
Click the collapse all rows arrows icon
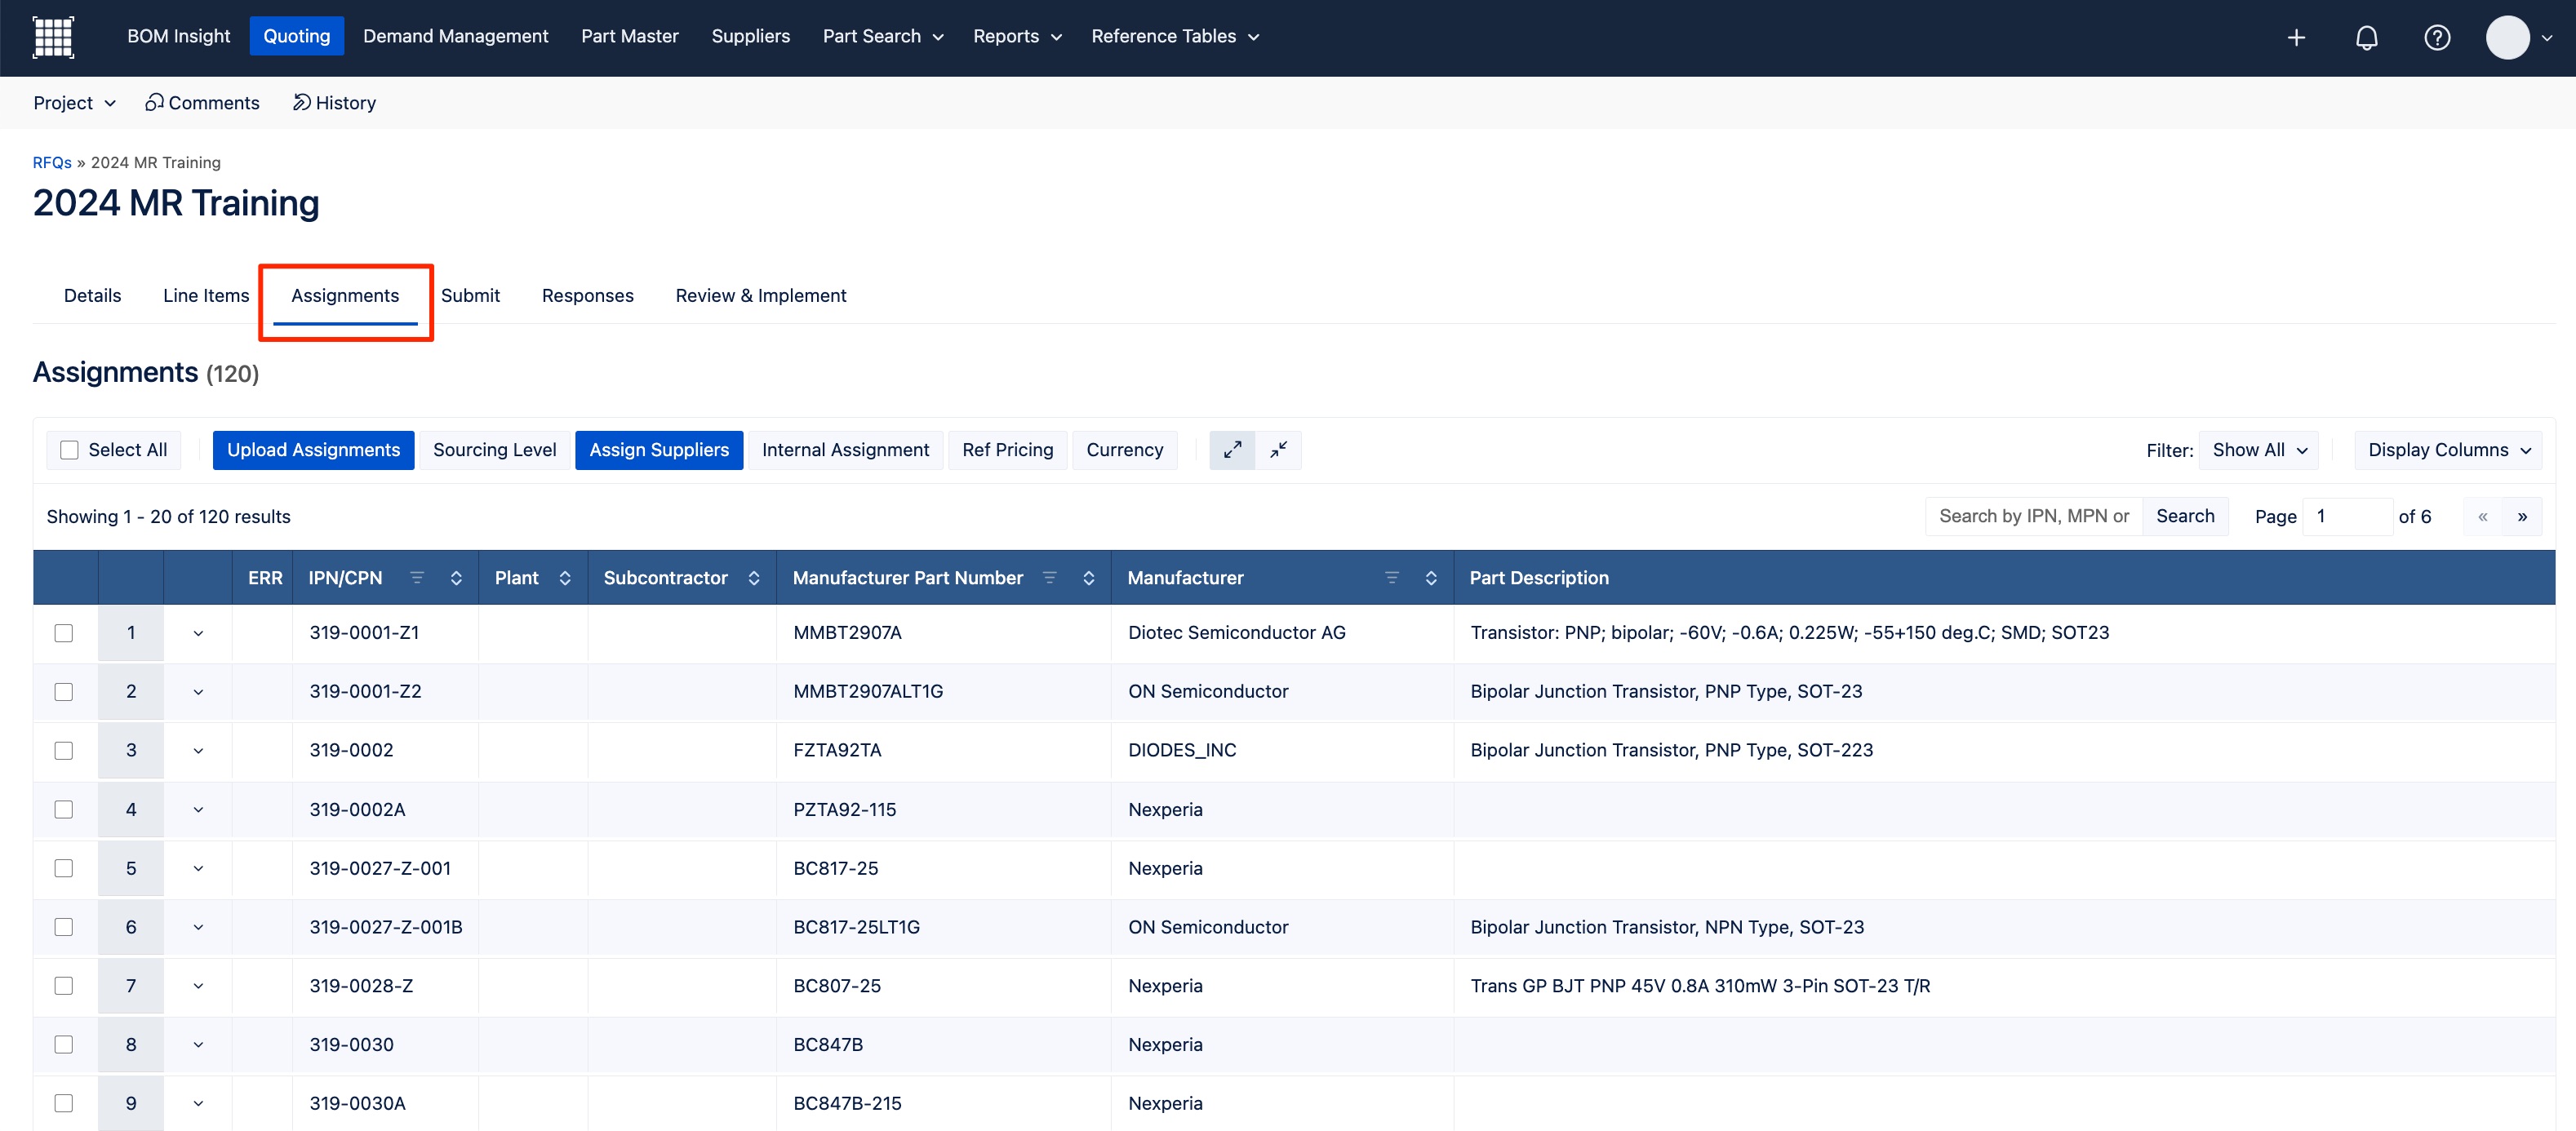point(1278,450)
